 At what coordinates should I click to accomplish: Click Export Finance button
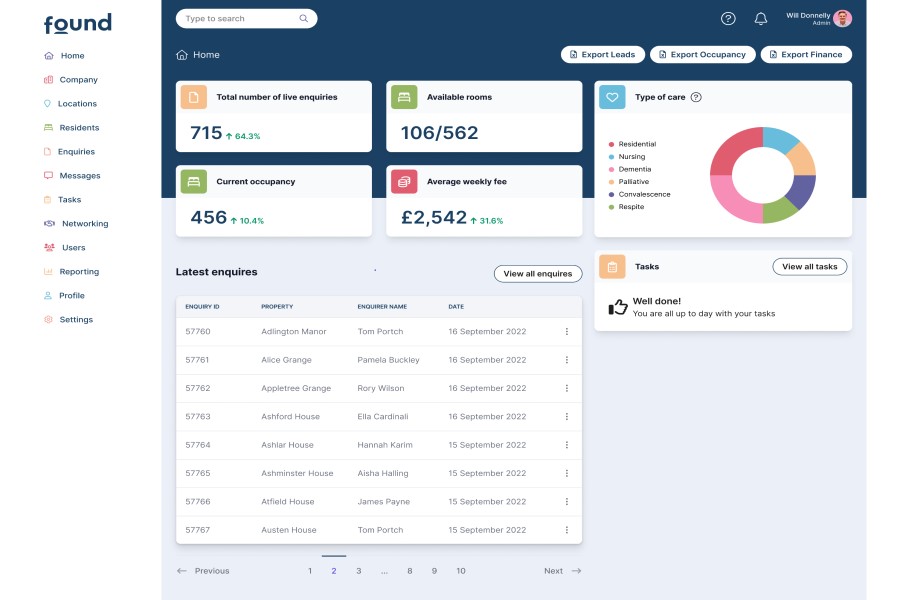(806, 55)
